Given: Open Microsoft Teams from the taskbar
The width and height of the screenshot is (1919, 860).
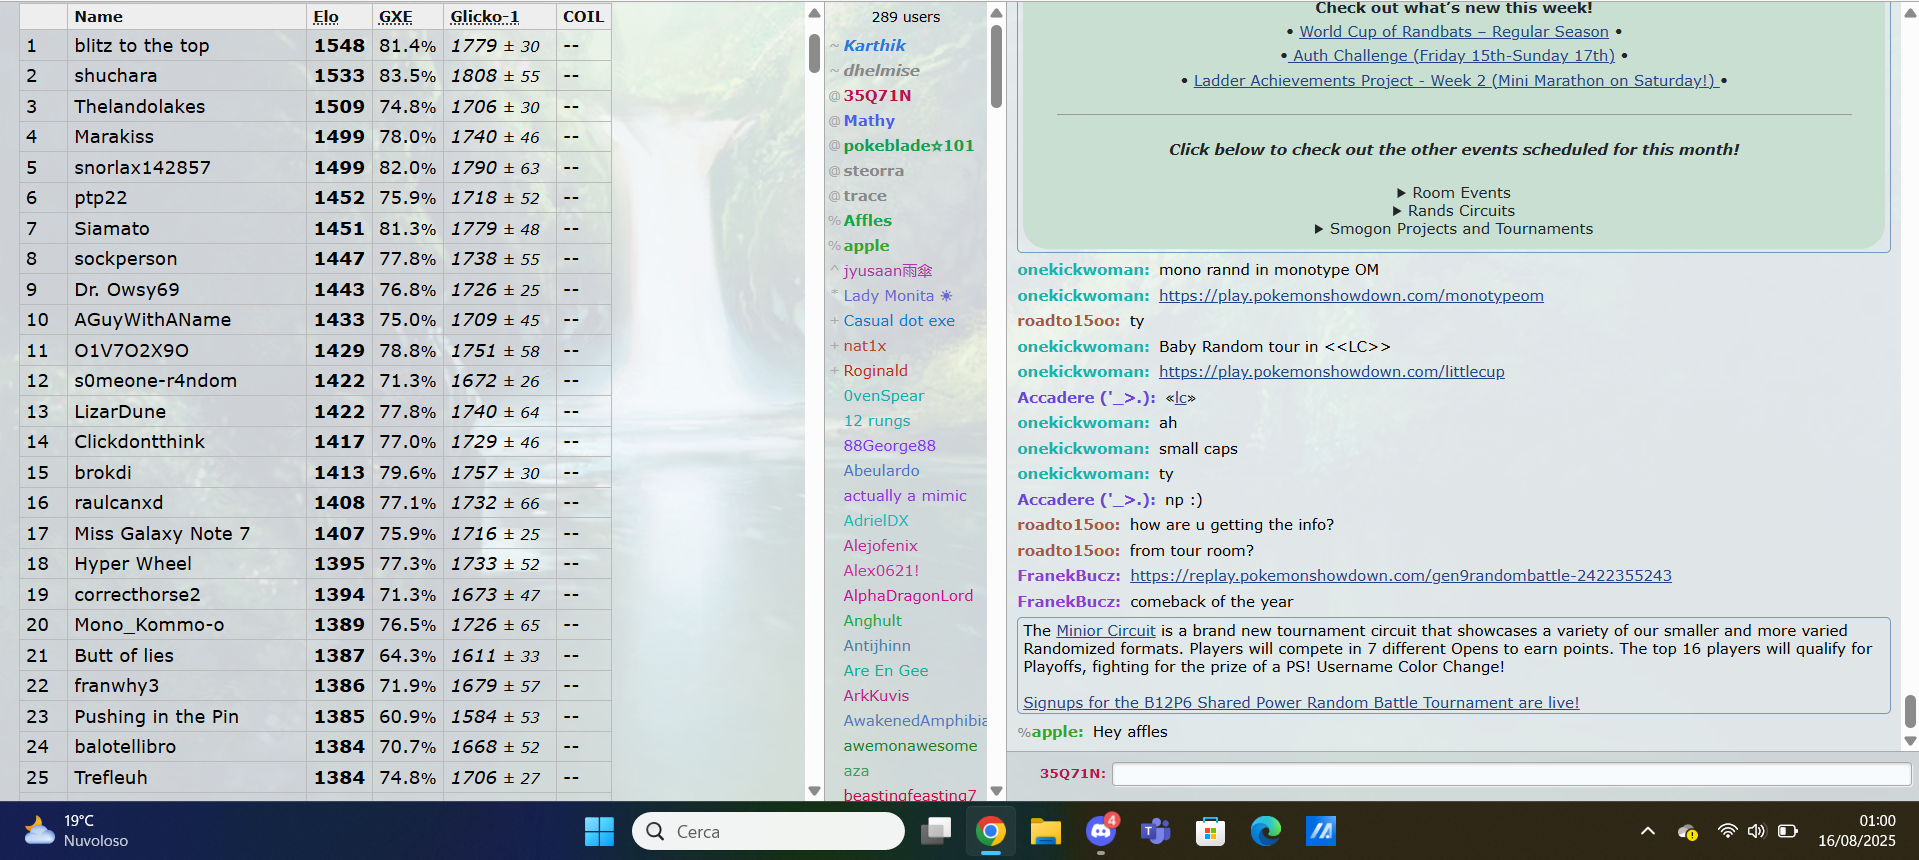Looking at the screenshot, I should [1155, 831].
